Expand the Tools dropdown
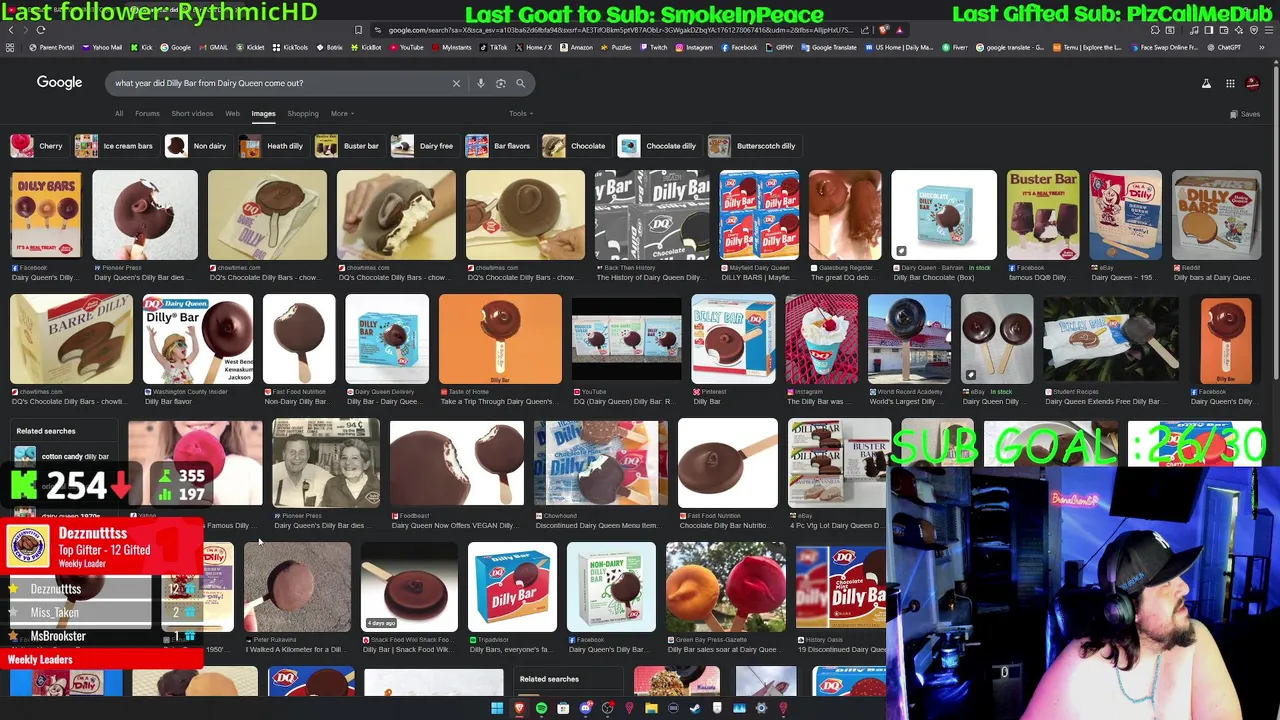The width and height of the screenshot is (1280, 720). coord(520,113)
